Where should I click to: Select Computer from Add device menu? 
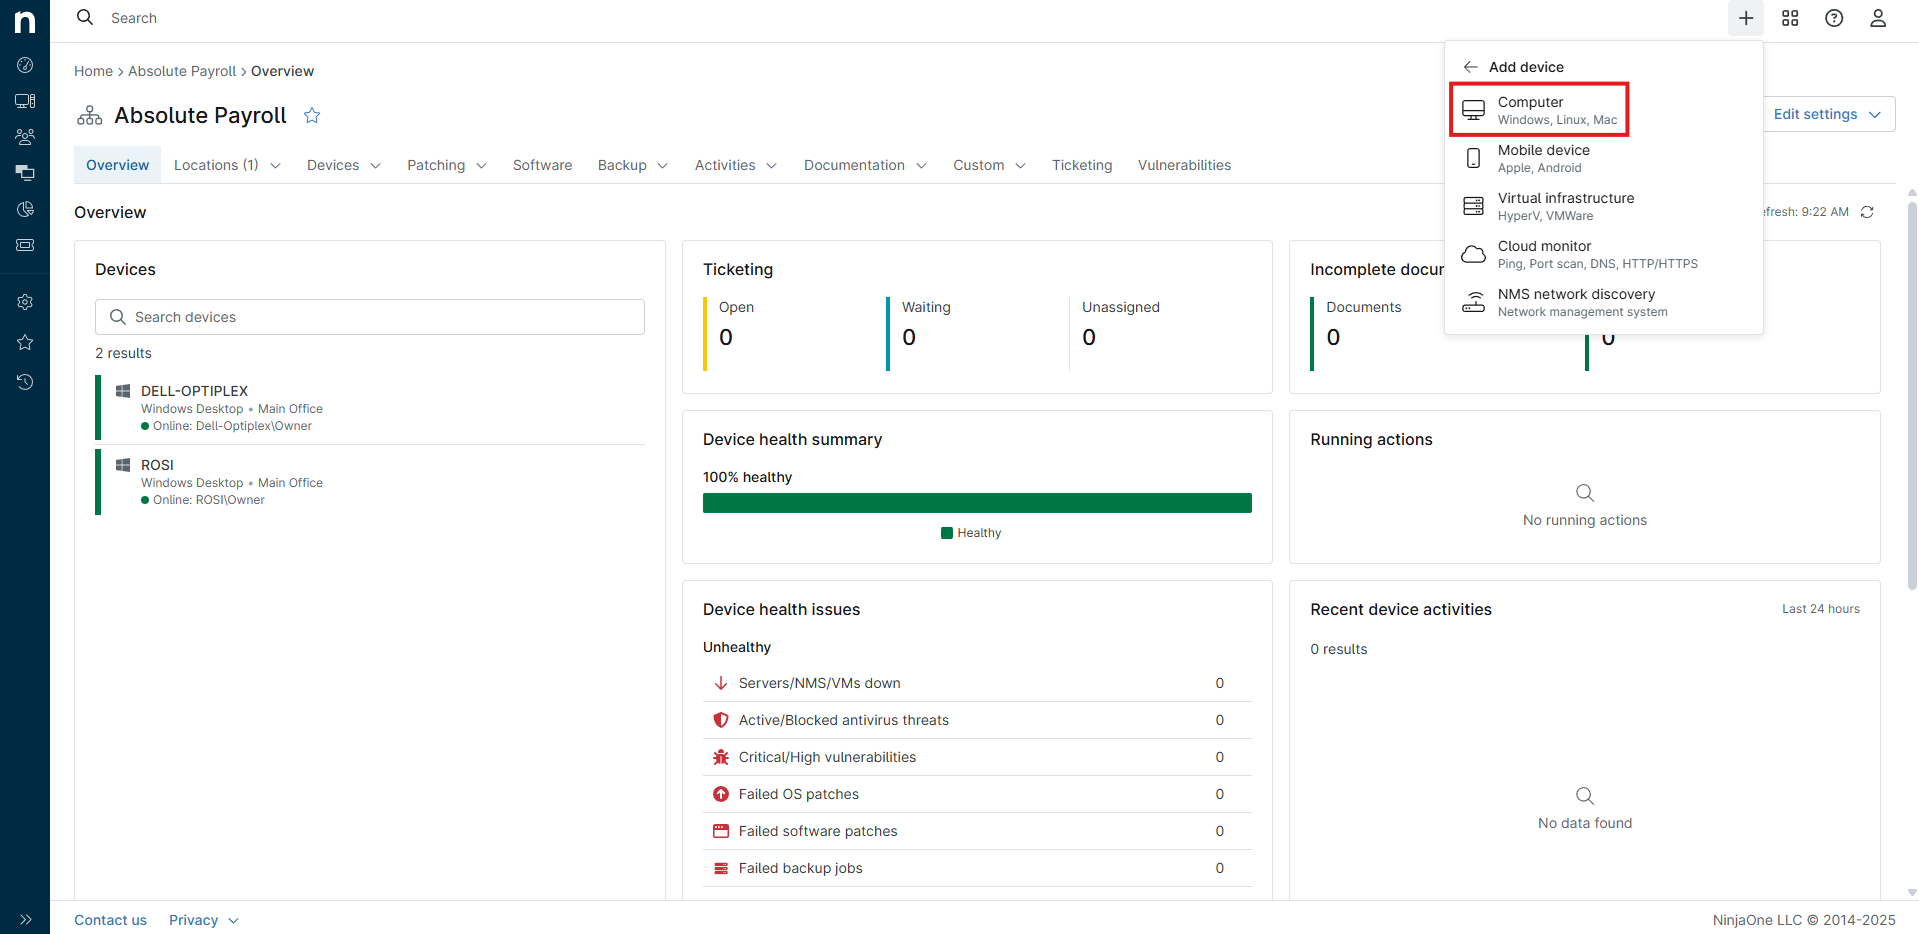(1539, 110)
